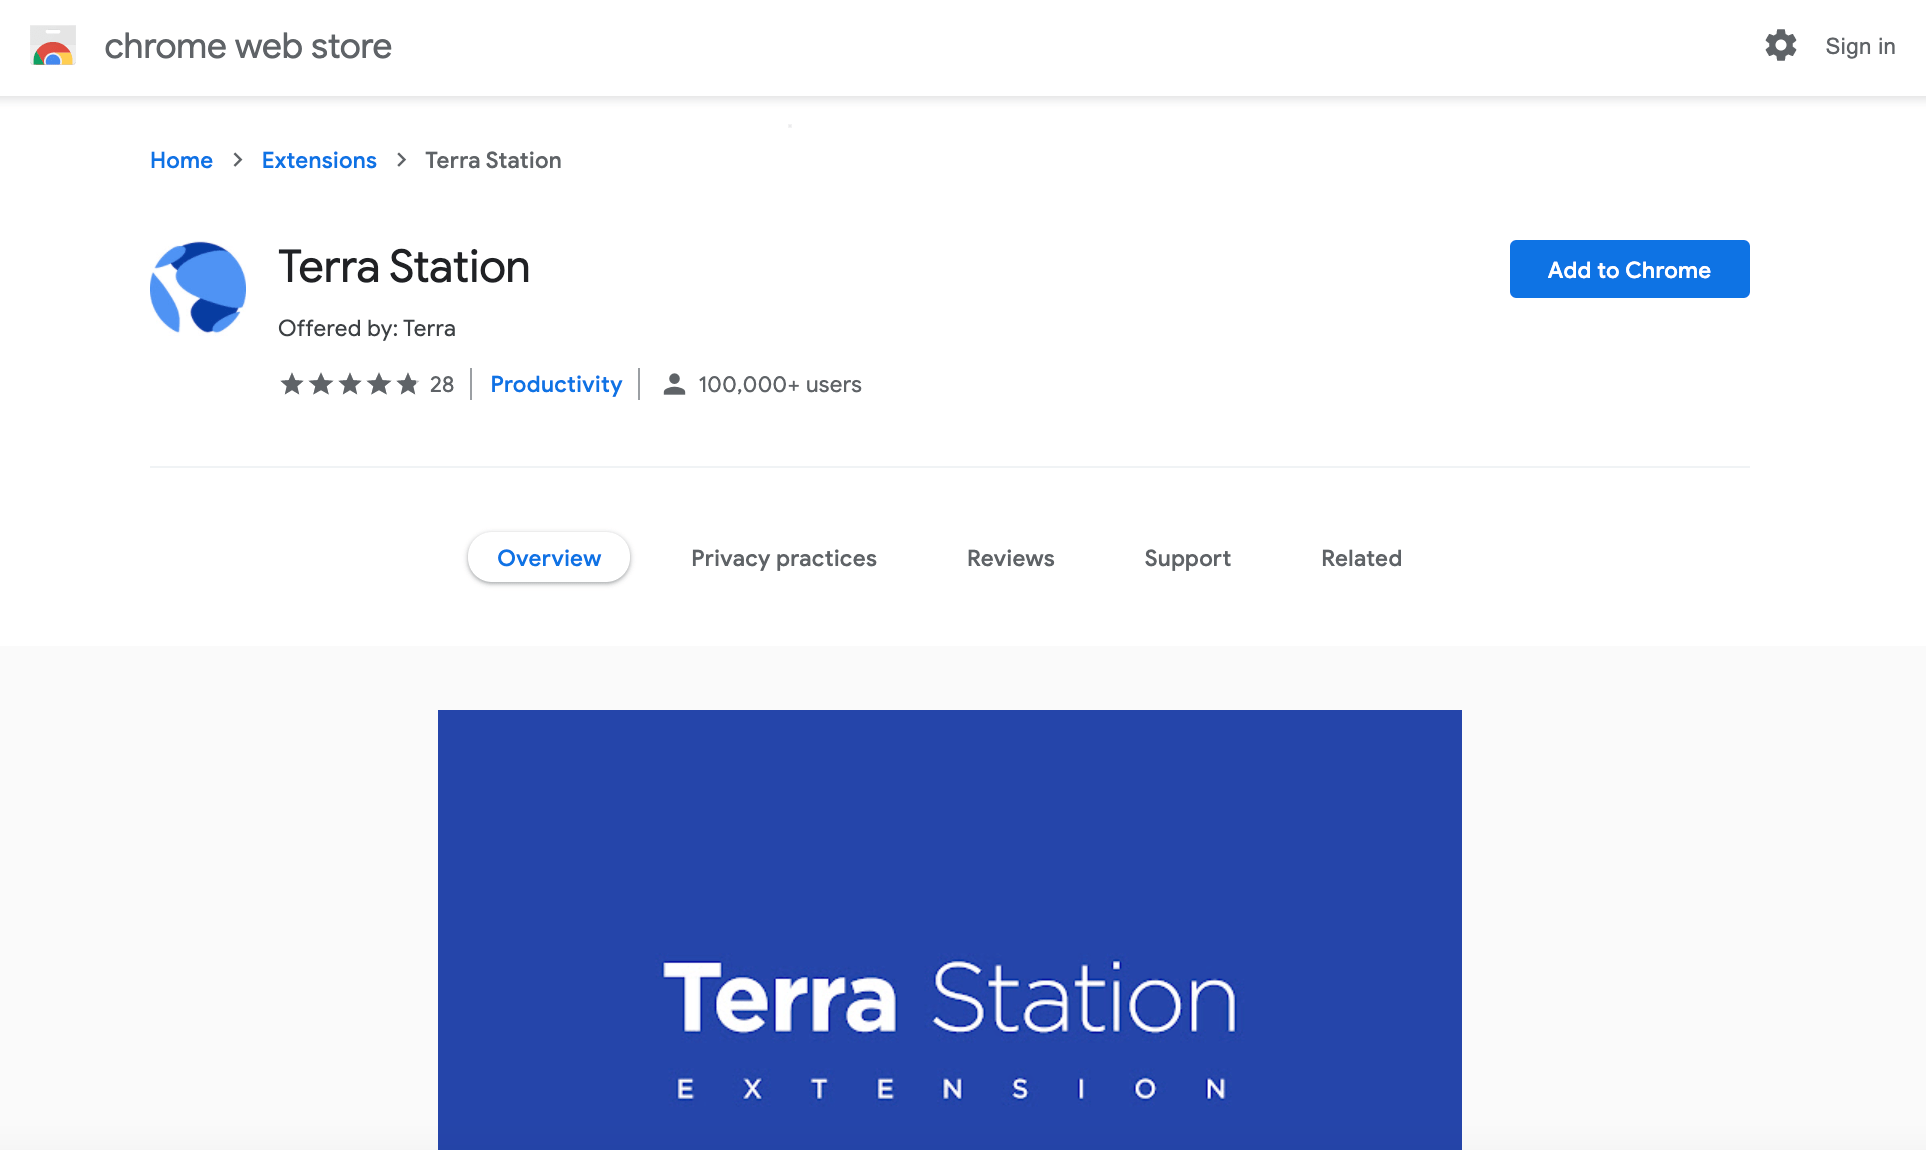
Task: Open the Productivity category link
Action: 556,384
